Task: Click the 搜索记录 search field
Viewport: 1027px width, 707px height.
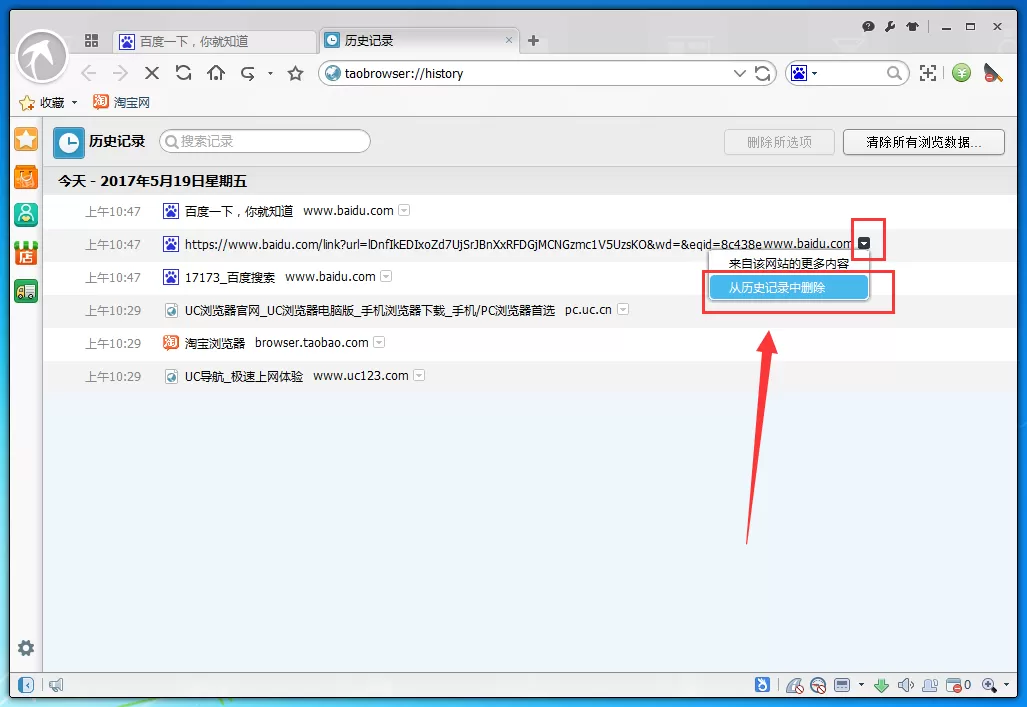Action: click(x=265, y=141)
